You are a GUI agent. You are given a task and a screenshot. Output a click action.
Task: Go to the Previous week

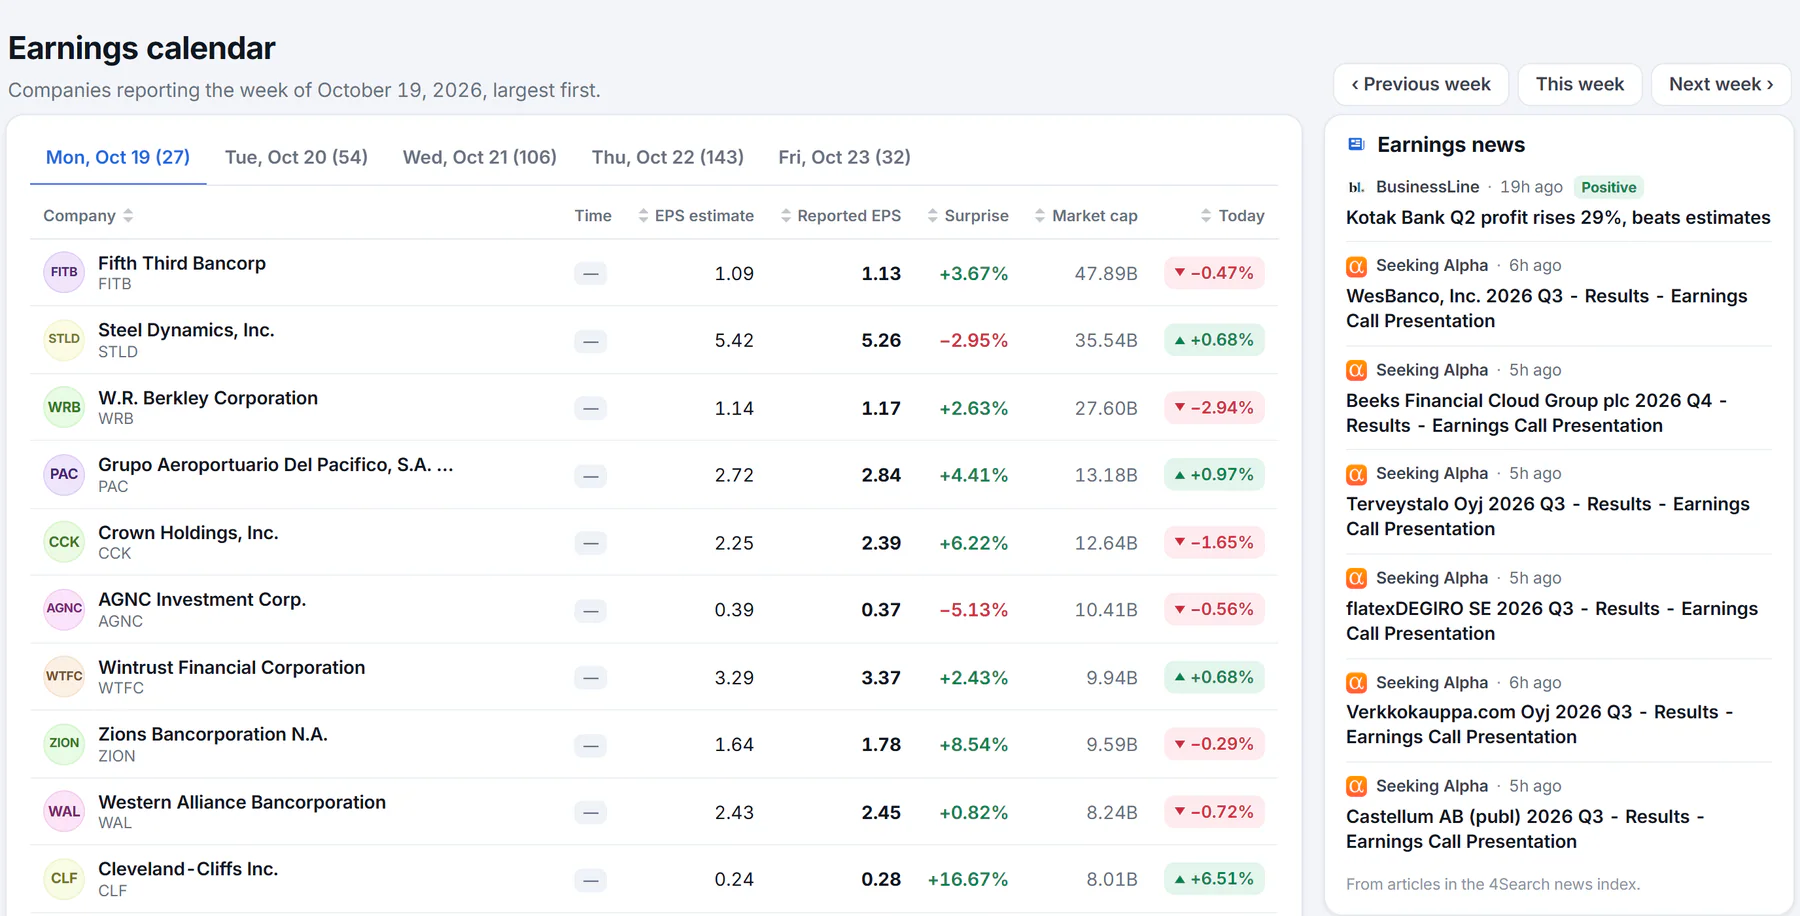click(1421, 84)
